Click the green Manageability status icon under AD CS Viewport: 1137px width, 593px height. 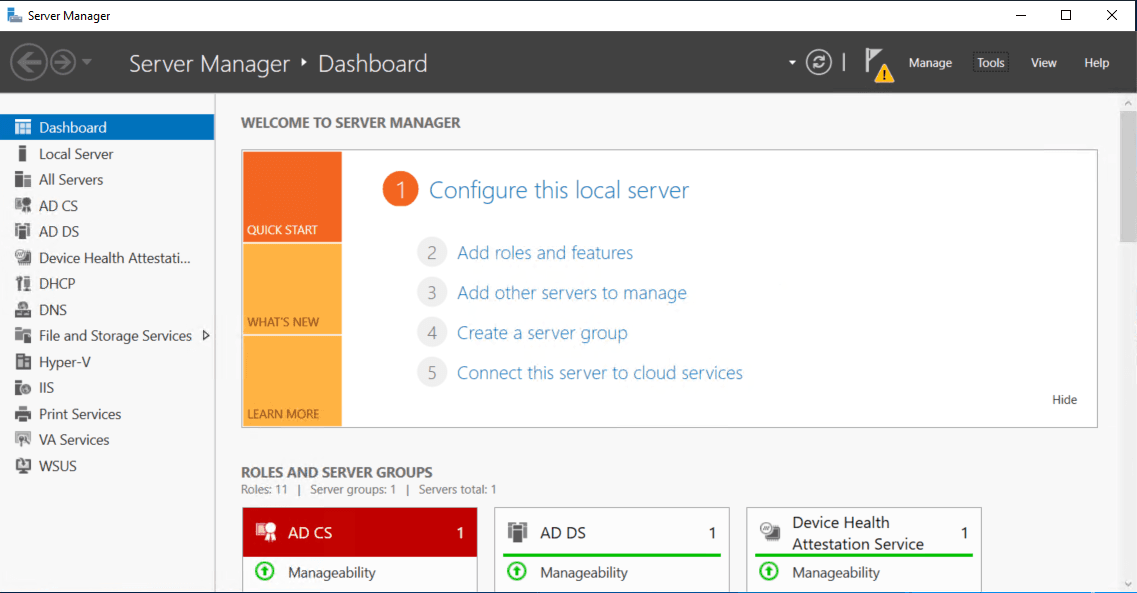[265, 571]
